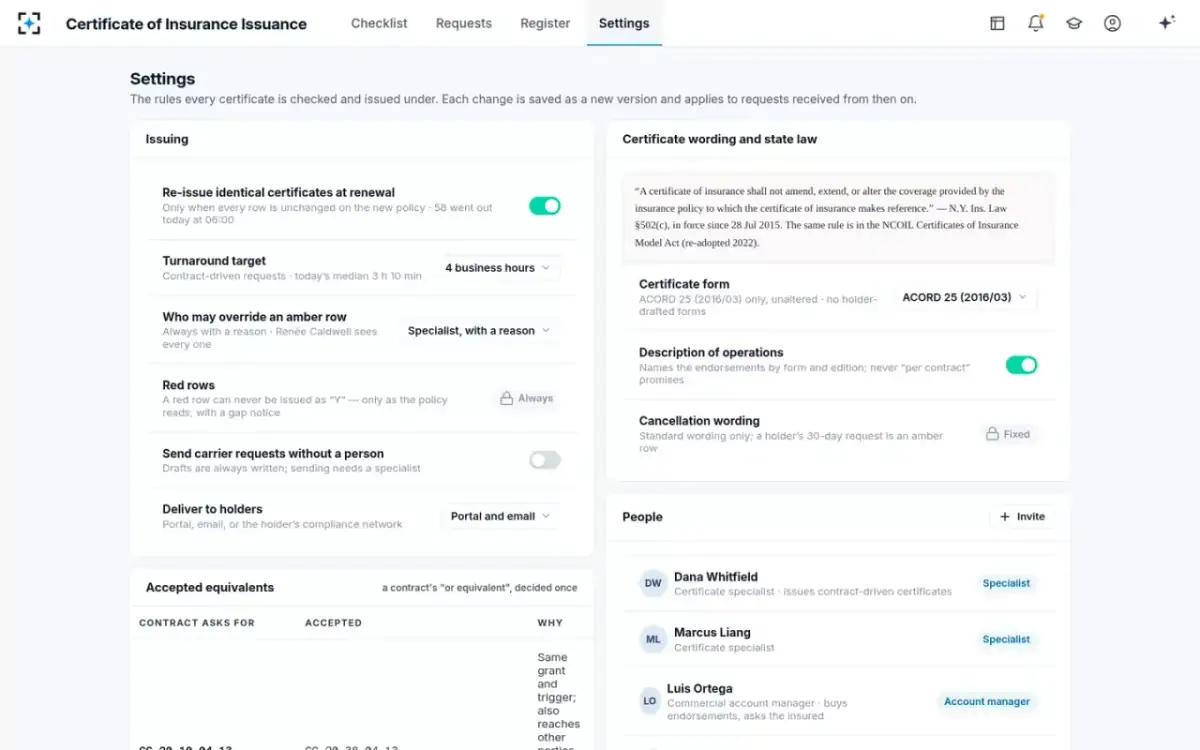The image size is (1200, 750).
Task: Select the Settings tab
Action: [x=624, y=23]
